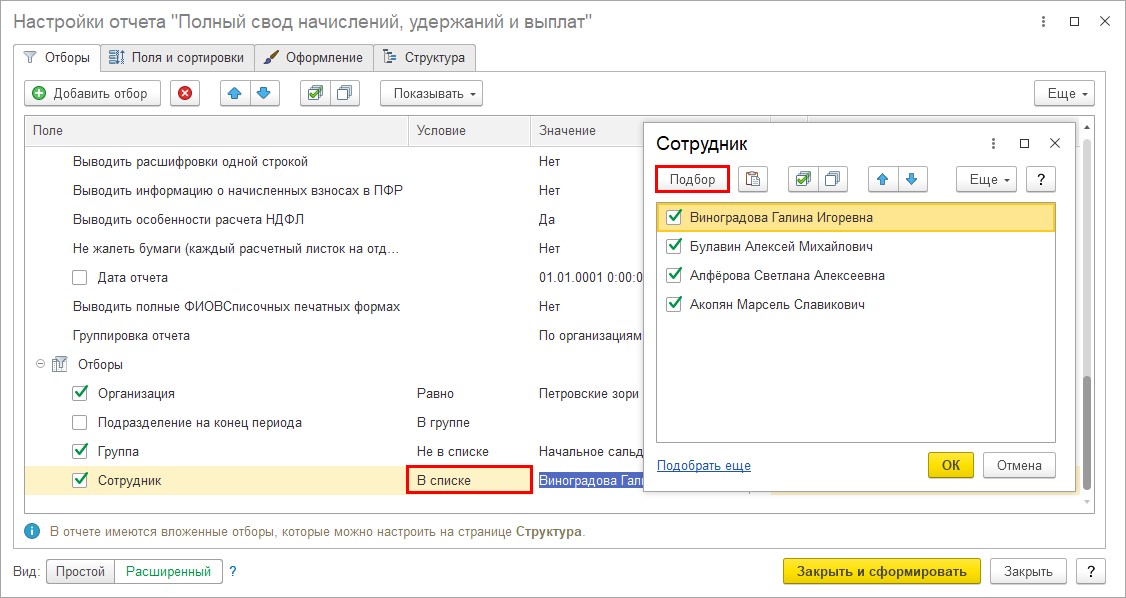The image size is (1126, 598).
Task: Click the help question button beside Закрыть
Action: 1092,571
